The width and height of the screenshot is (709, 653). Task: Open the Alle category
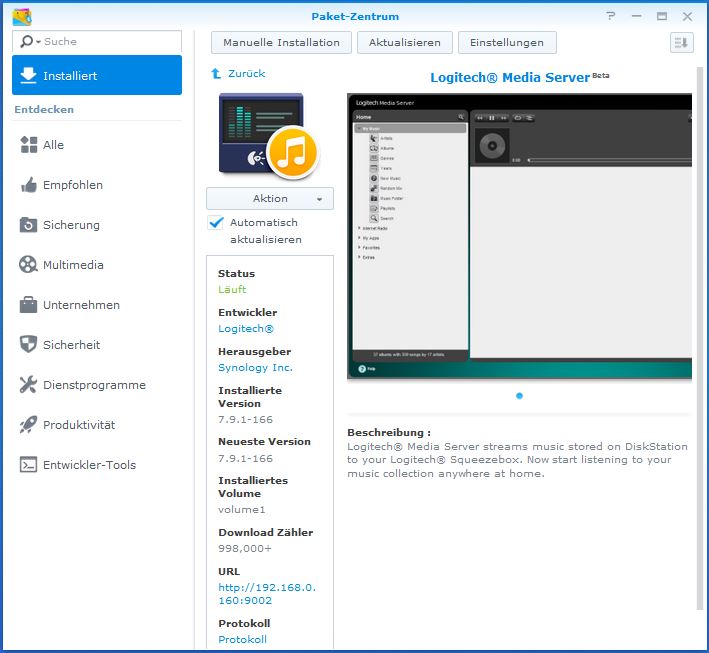point(97,145)
